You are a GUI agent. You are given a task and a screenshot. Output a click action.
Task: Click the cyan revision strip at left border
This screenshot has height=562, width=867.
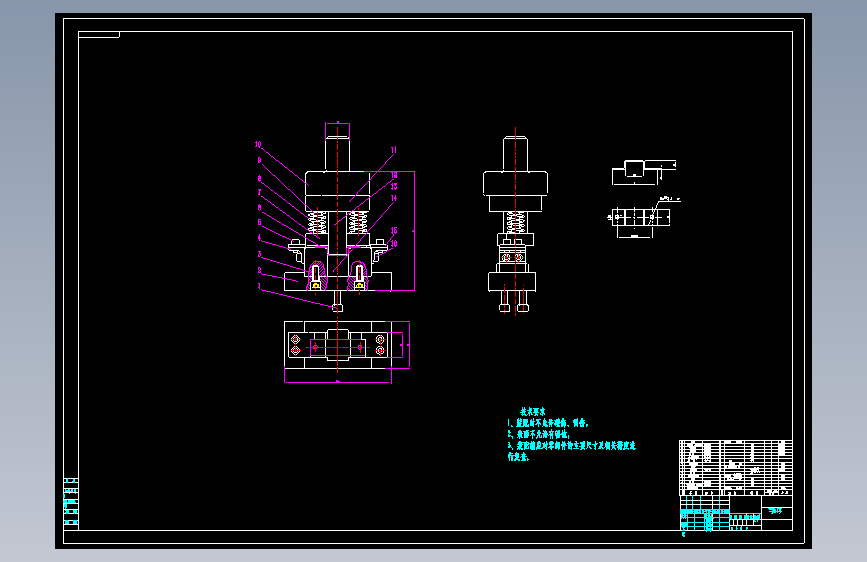tap(71, 502)
